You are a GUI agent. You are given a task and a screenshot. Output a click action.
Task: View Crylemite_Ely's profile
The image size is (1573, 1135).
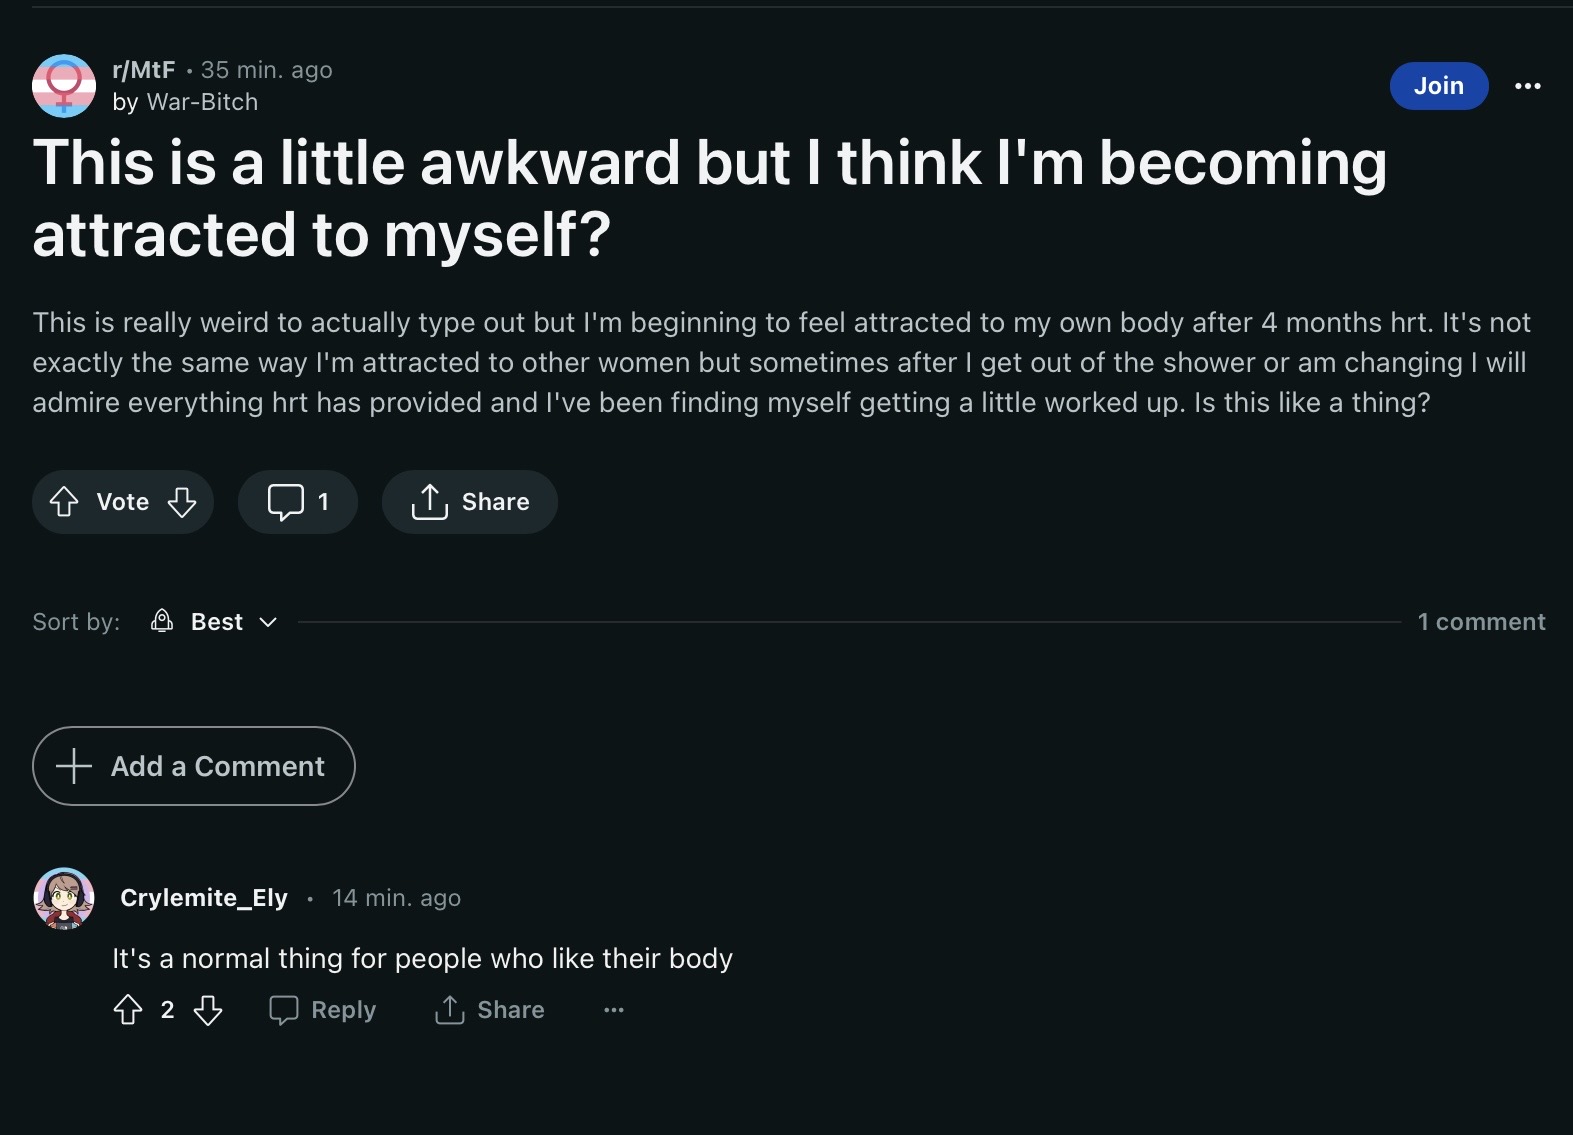pos(204,898)
